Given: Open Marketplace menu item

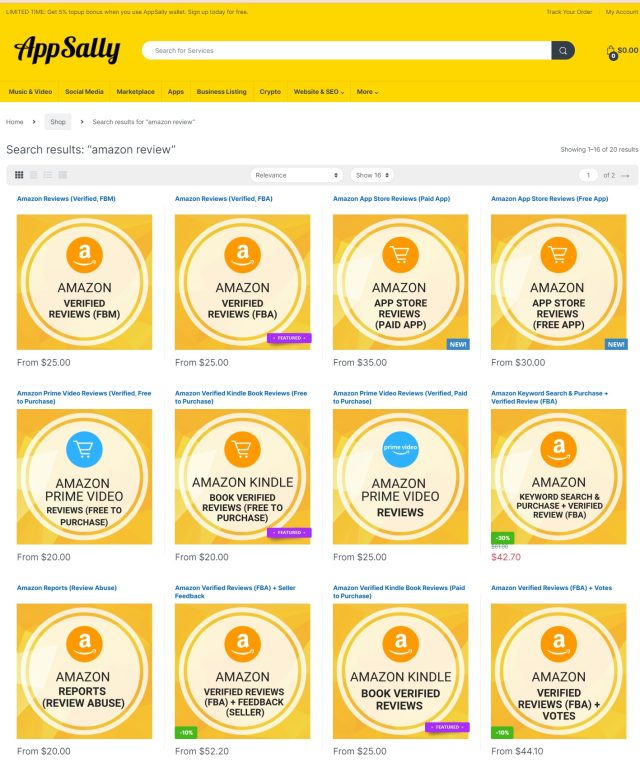Looking at the screenshot, I should point(135,92).
